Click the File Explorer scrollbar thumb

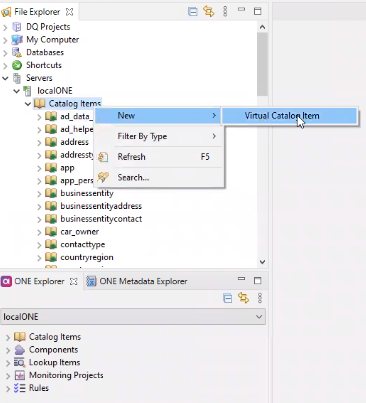coord(262,64)
